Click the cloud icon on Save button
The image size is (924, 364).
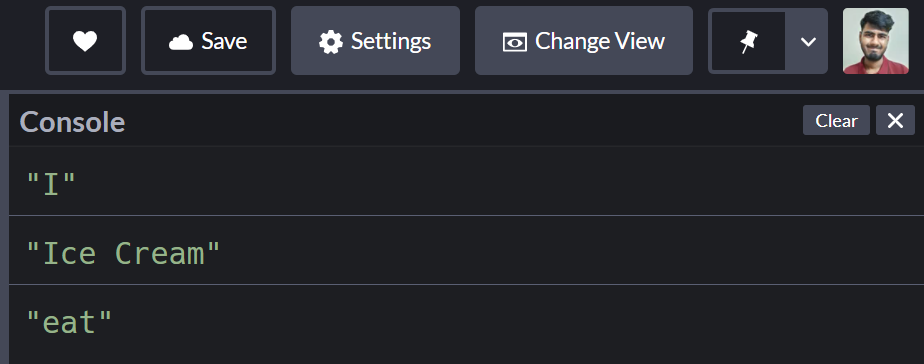(181, 42)
